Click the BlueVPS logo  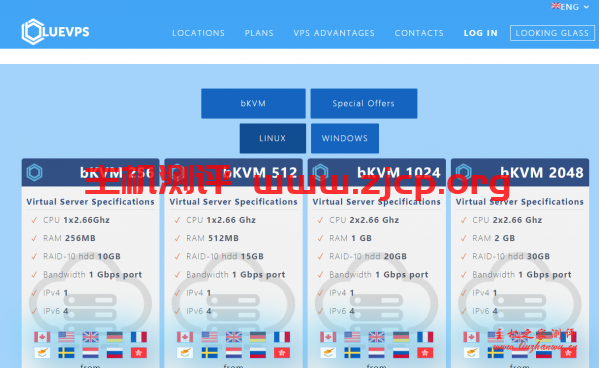pos(55,32)
